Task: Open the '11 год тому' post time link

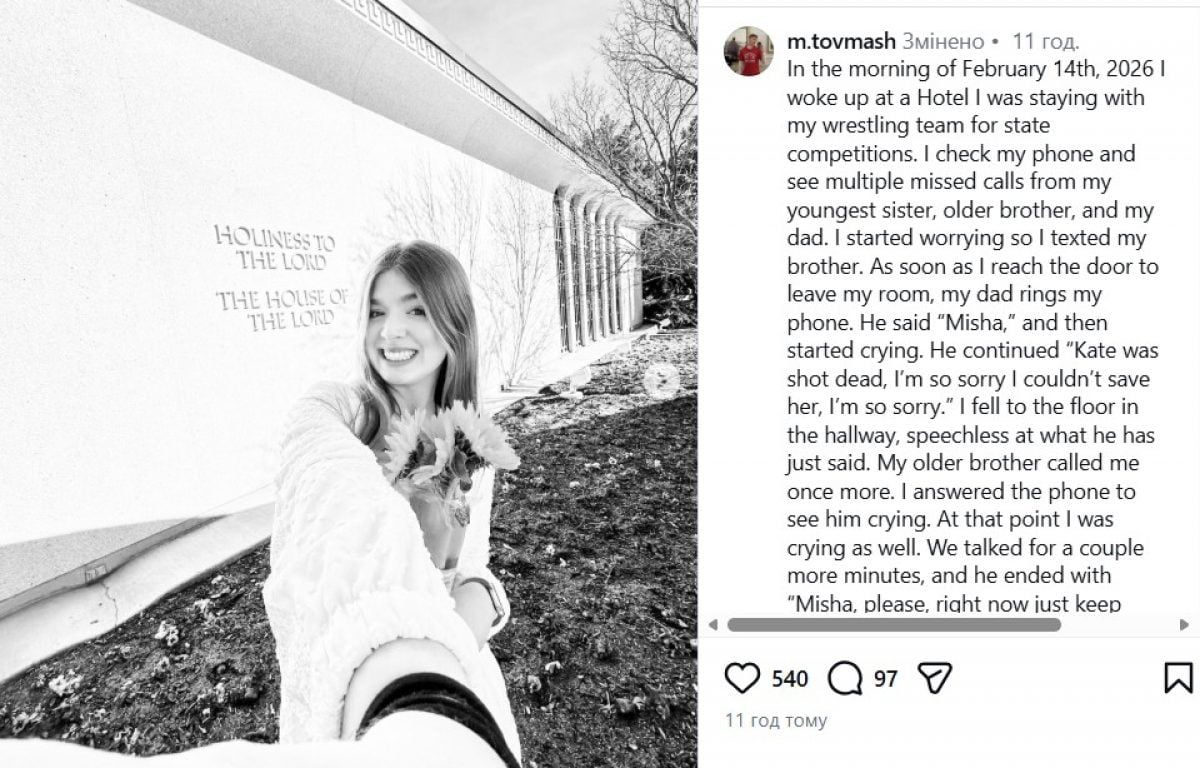Action: click(x=776, y=720)
